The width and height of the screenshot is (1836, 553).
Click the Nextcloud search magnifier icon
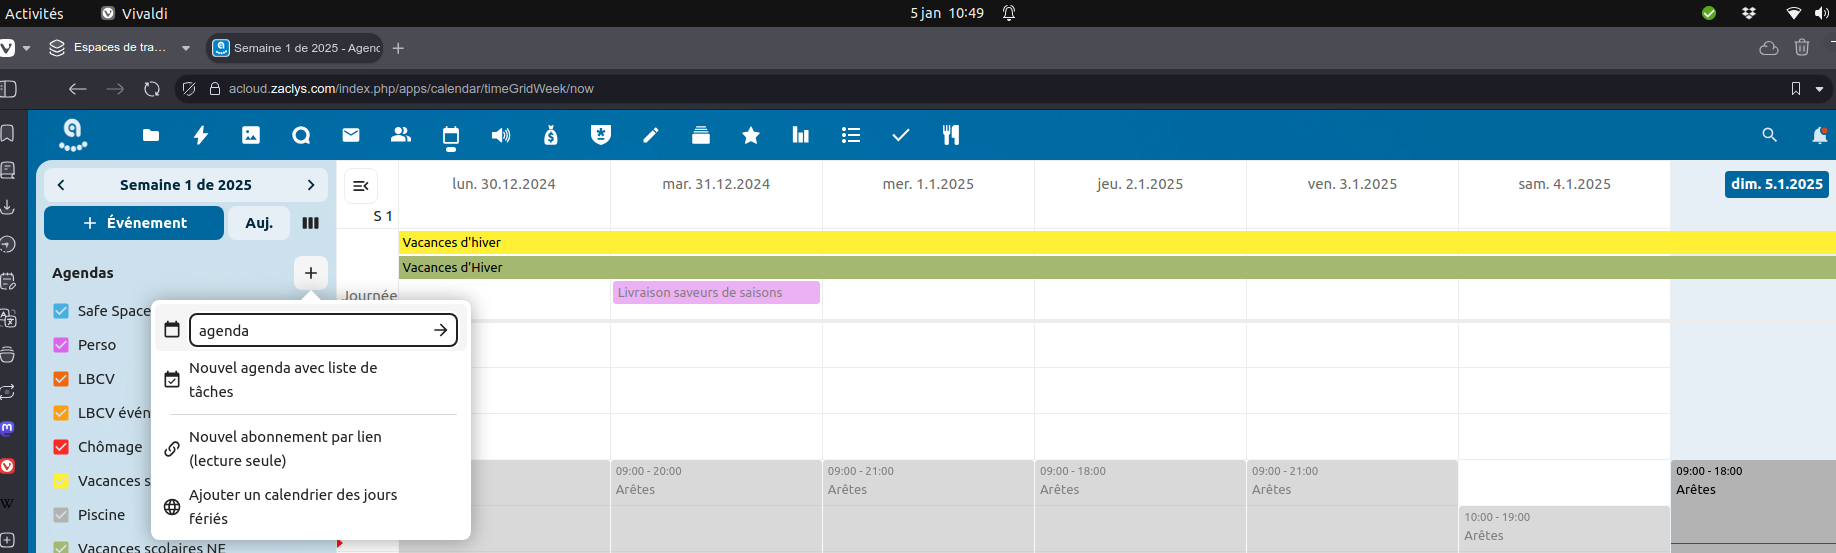pyautogui.click(x=1769, y=135)
